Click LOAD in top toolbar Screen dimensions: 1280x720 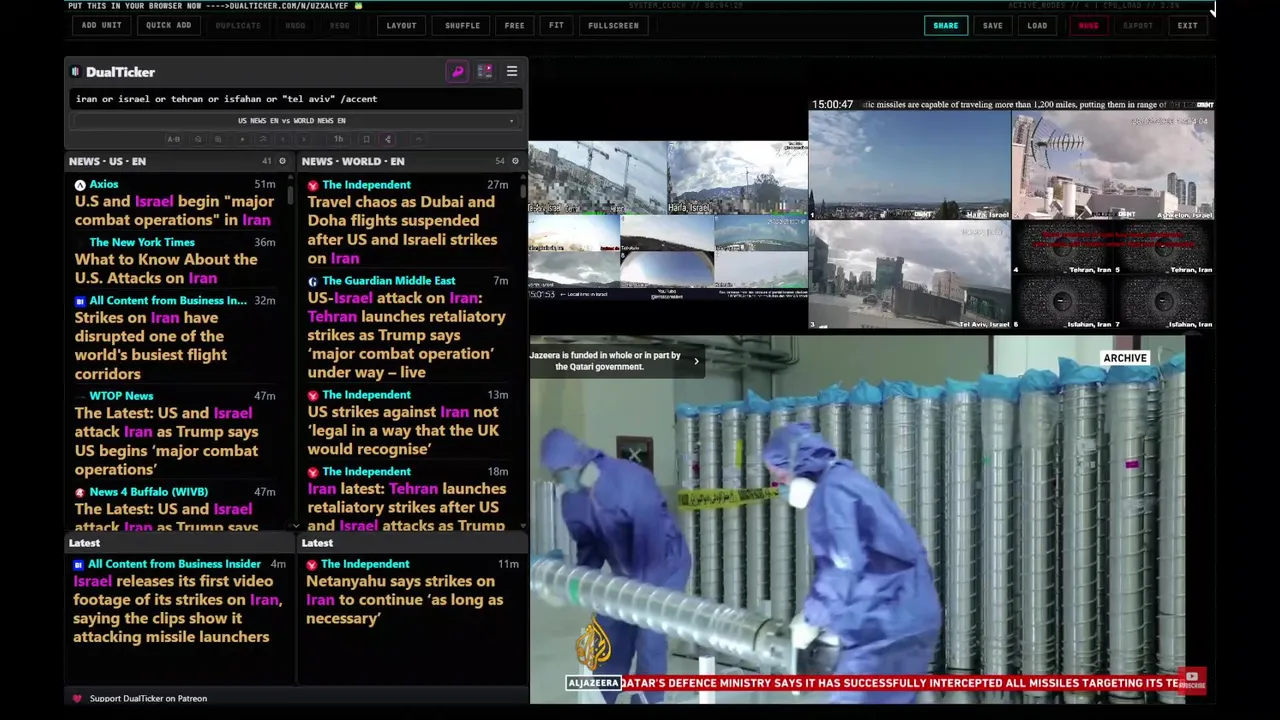tap(1037, 25)
